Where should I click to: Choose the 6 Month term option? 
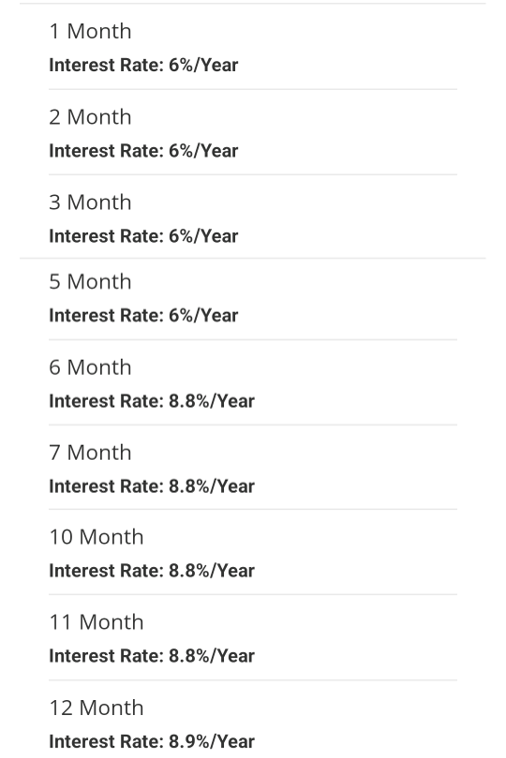253,382
